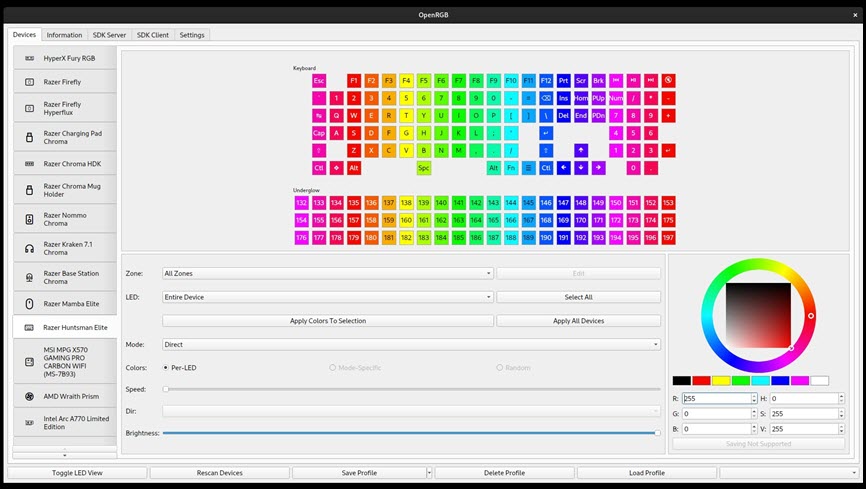This screenshot has height=489, width=866.
Task: Click inside the color wheel saturation square
Action: point(758,316)
